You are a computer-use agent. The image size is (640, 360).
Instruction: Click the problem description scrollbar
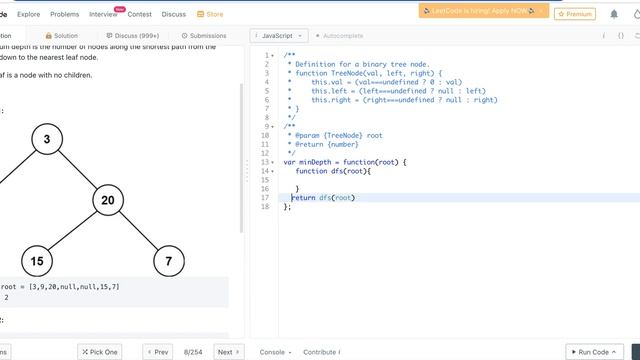(241, 158)
